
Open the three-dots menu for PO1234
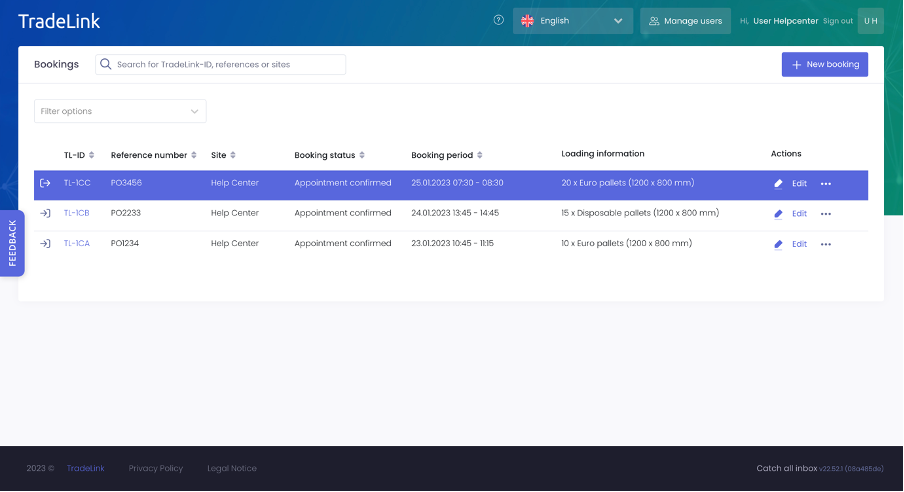(825, 244)
